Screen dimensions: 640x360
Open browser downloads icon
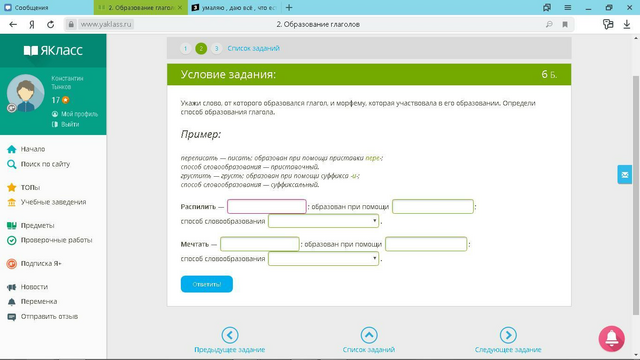[627, 24]
